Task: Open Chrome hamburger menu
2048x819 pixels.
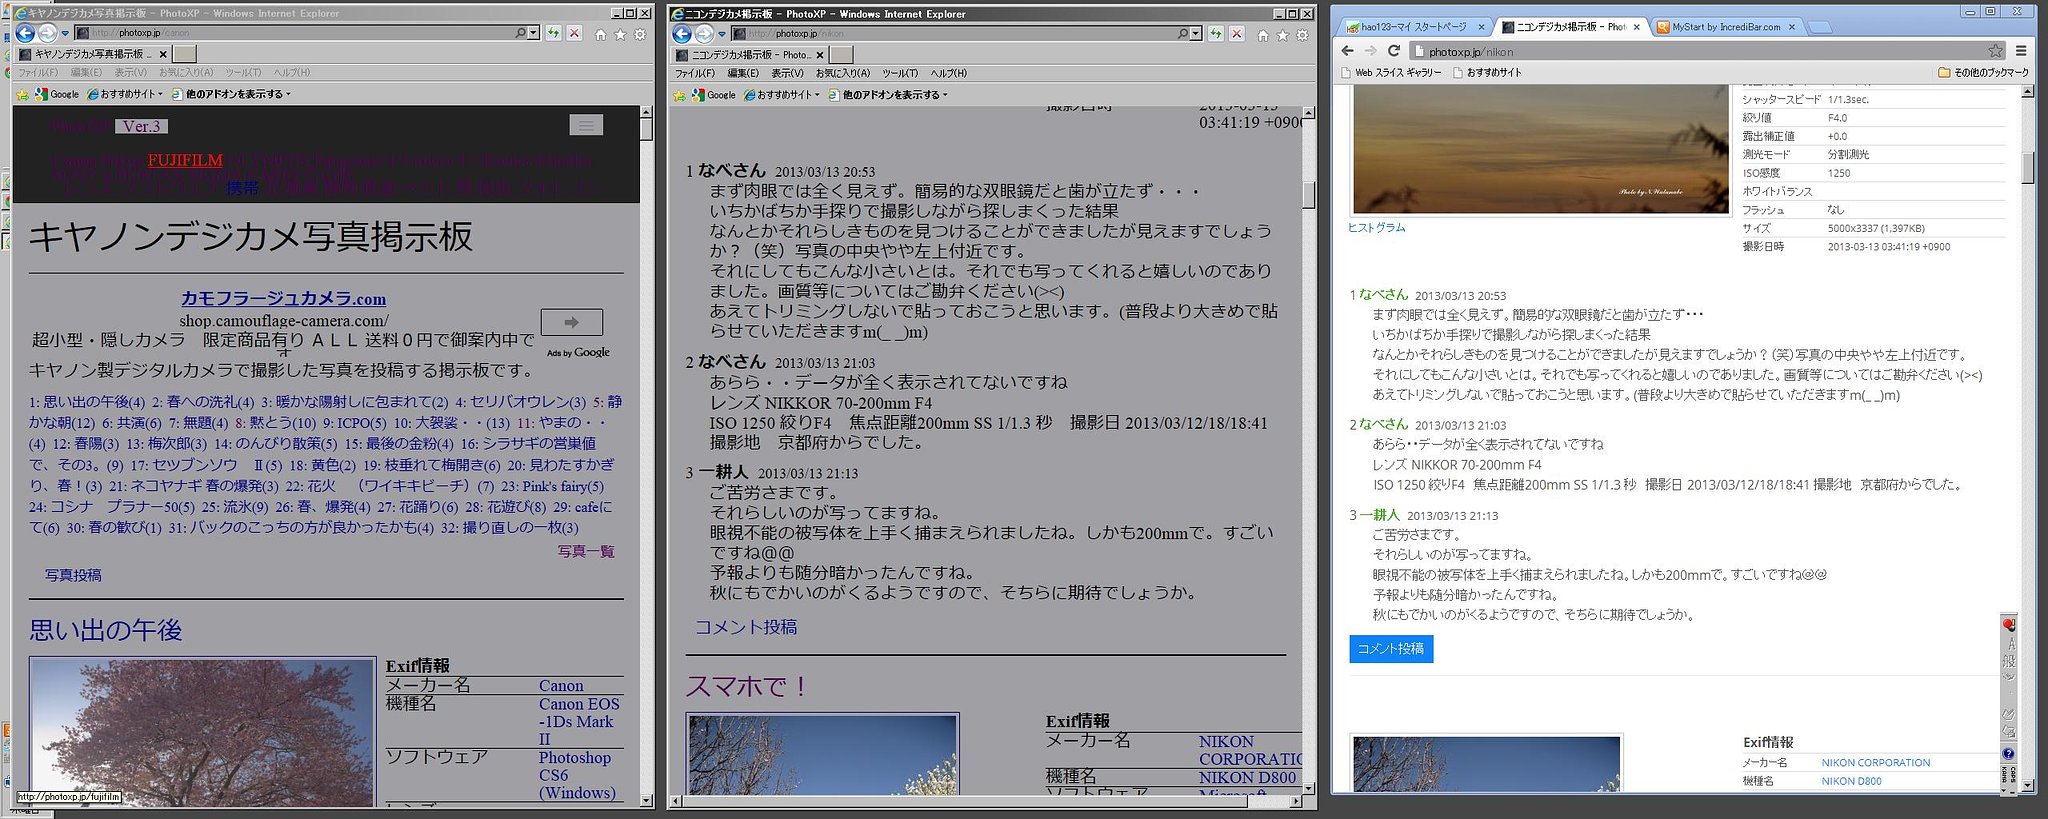Action: (2021, 51)
